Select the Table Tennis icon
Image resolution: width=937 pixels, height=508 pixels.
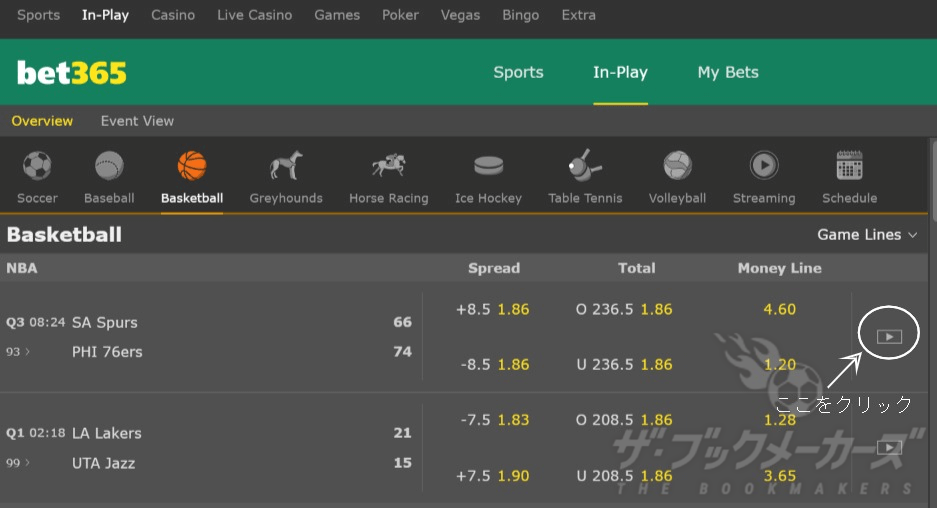tap(585, 166)
